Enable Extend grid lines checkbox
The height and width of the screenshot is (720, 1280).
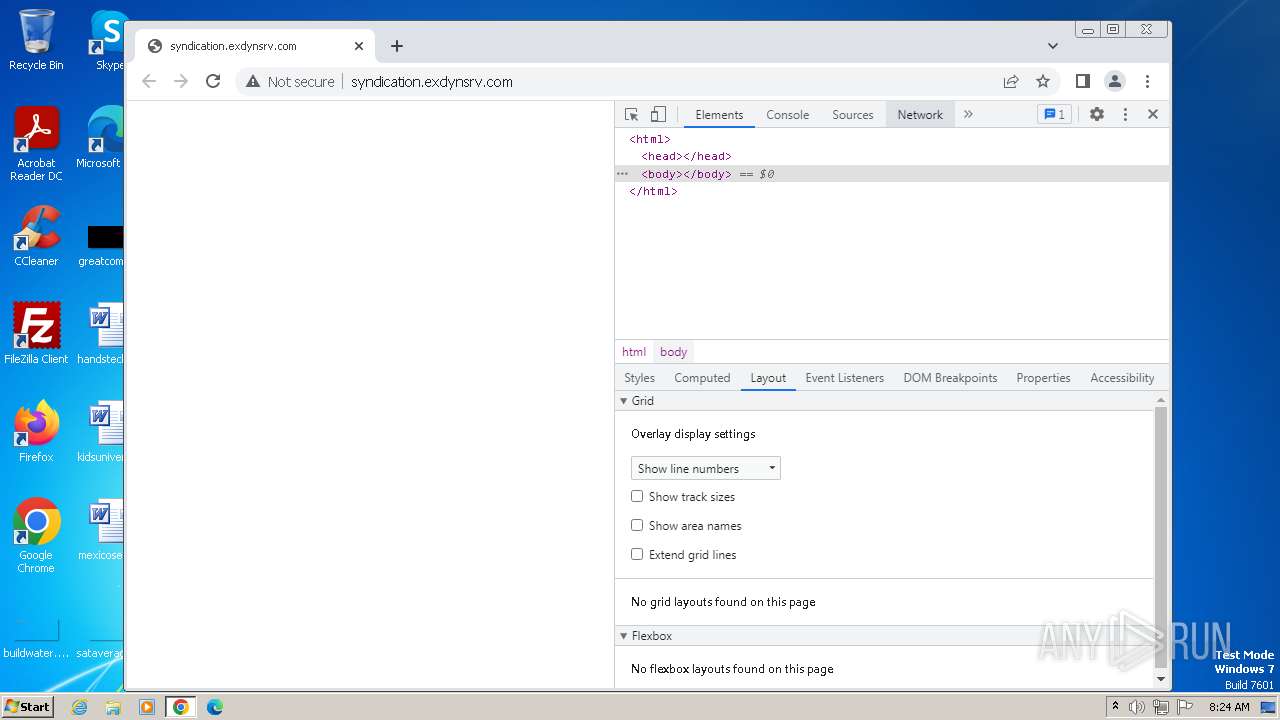637,554
